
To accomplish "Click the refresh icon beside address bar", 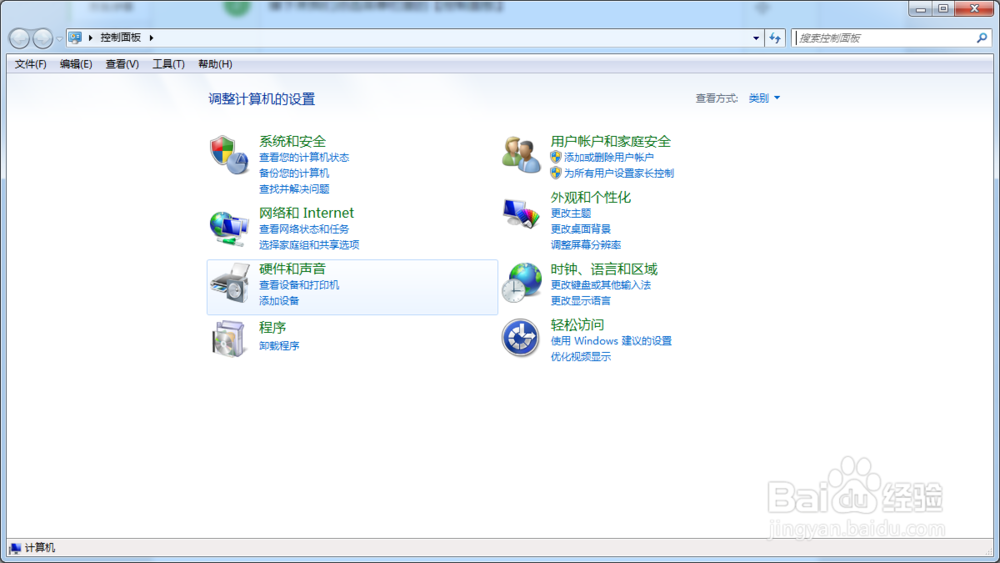I will tap(775, 38).
